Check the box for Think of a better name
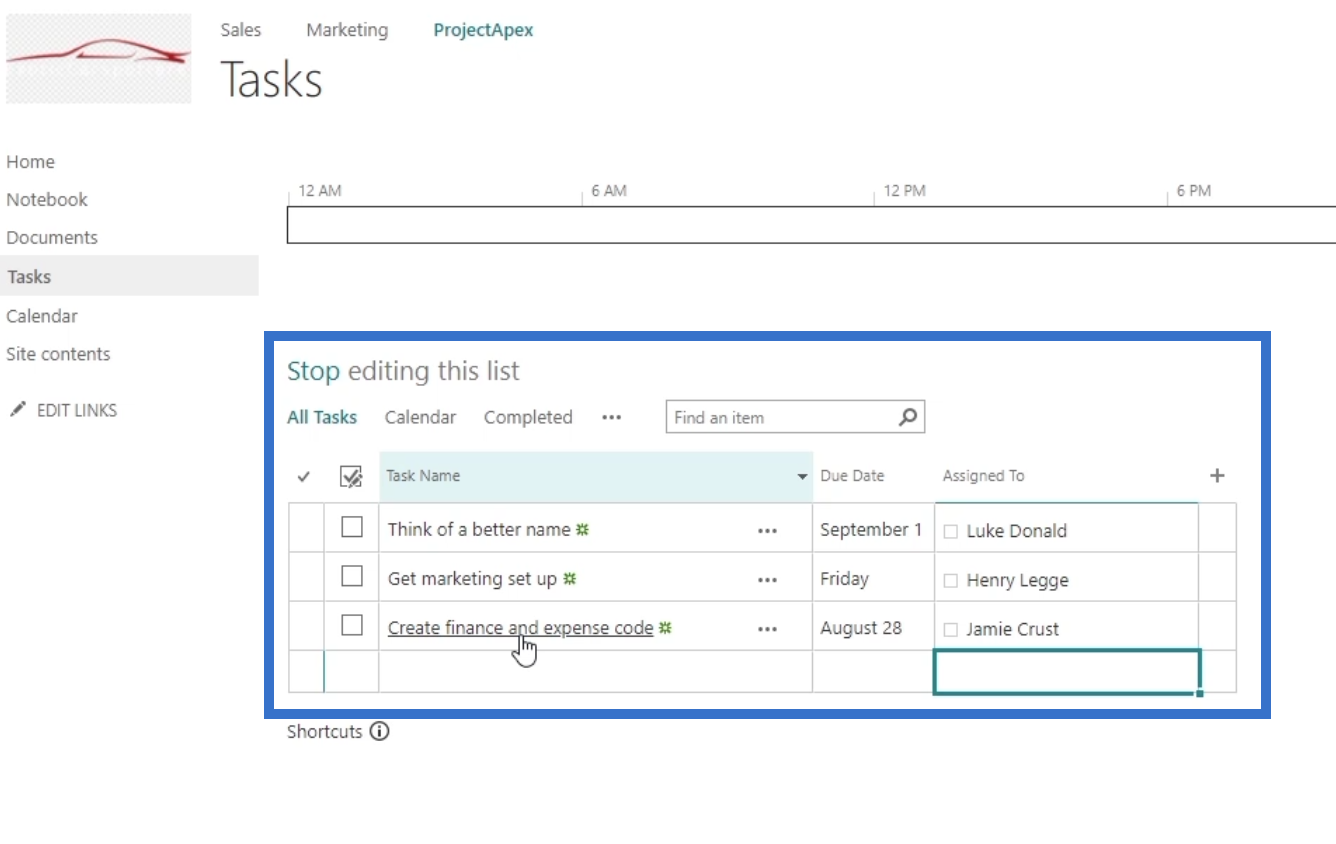Screen dimensions: 1336x844 click(x=352, y=526)
